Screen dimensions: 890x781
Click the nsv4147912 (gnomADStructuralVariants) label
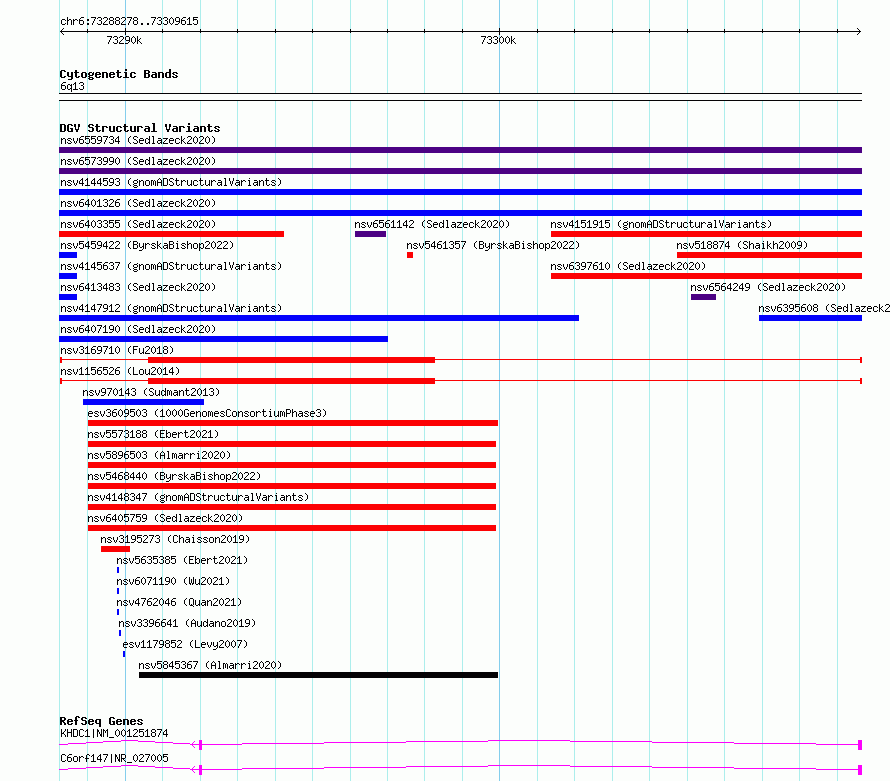[x=171, y=308]
